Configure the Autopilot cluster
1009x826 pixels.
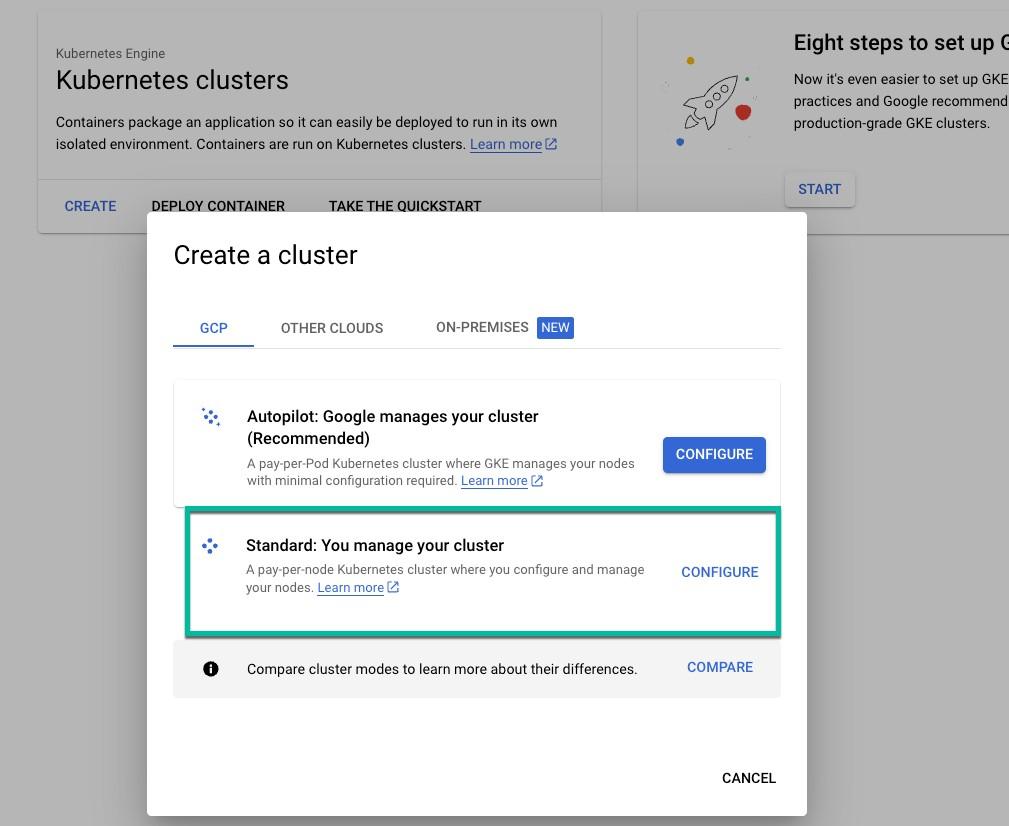714,454
